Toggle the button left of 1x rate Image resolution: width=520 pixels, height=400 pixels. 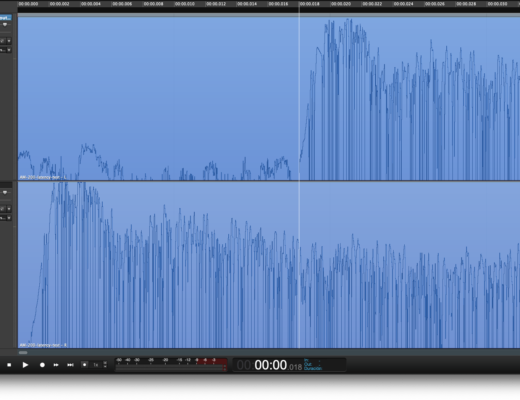85,365
